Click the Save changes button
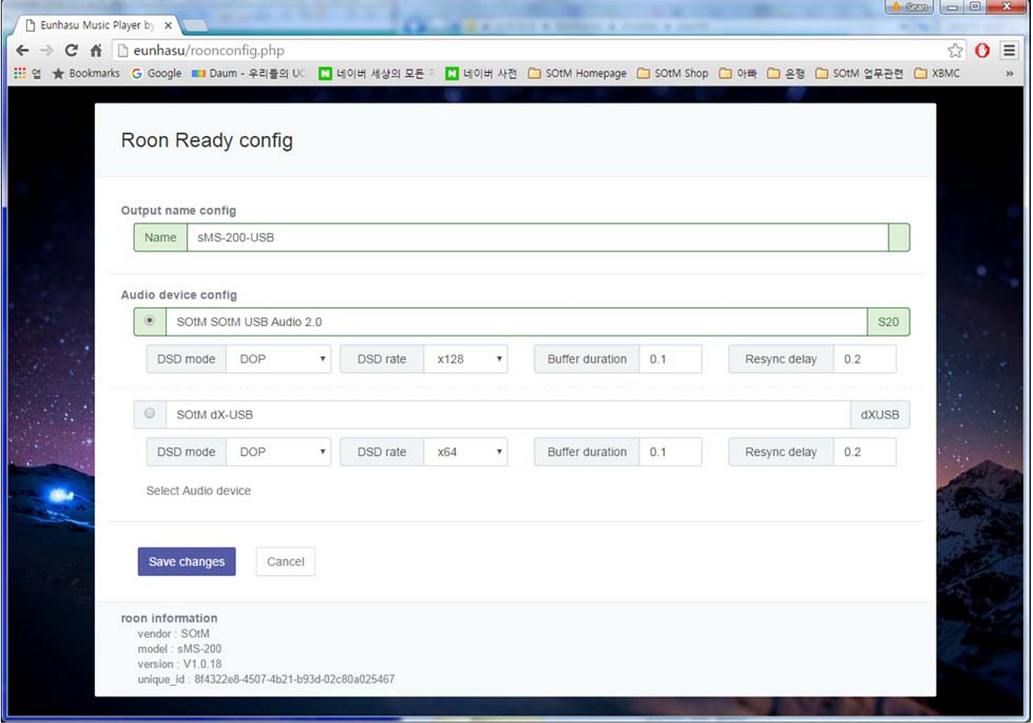1033x723 pixels. point(186,561)
